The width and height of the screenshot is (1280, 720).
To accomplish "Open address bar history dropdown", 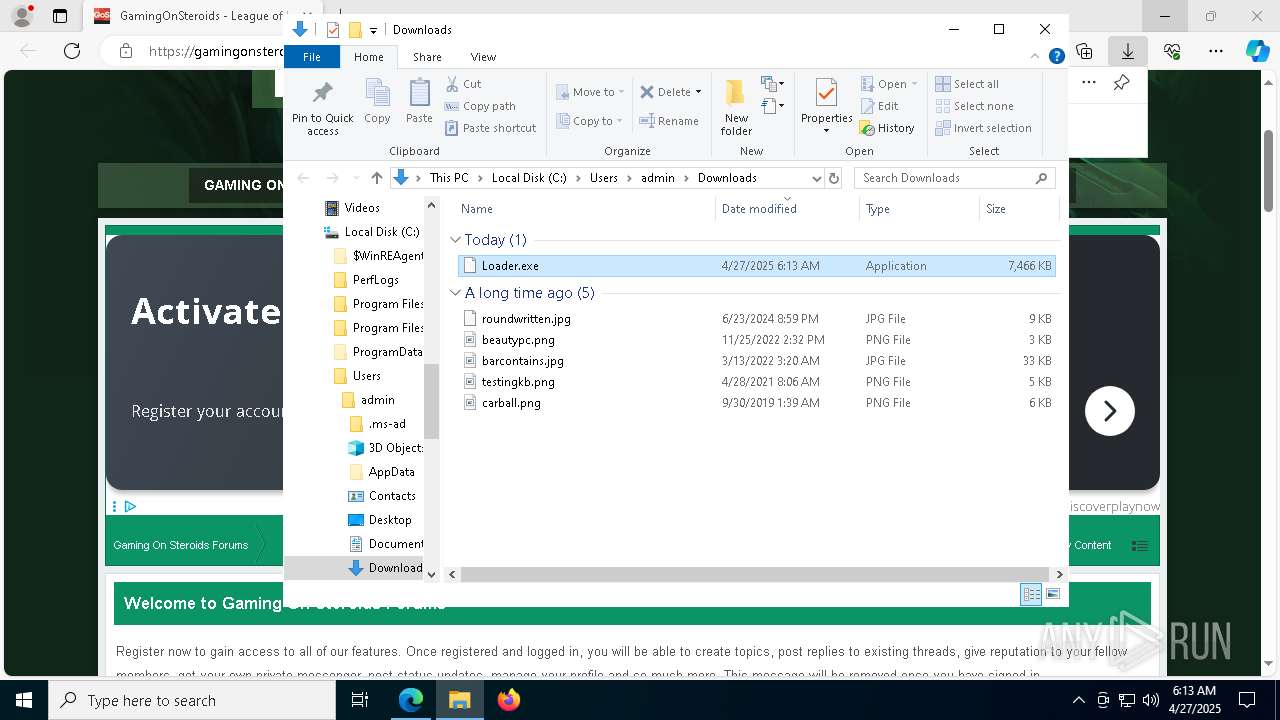I will pos(816,178).
